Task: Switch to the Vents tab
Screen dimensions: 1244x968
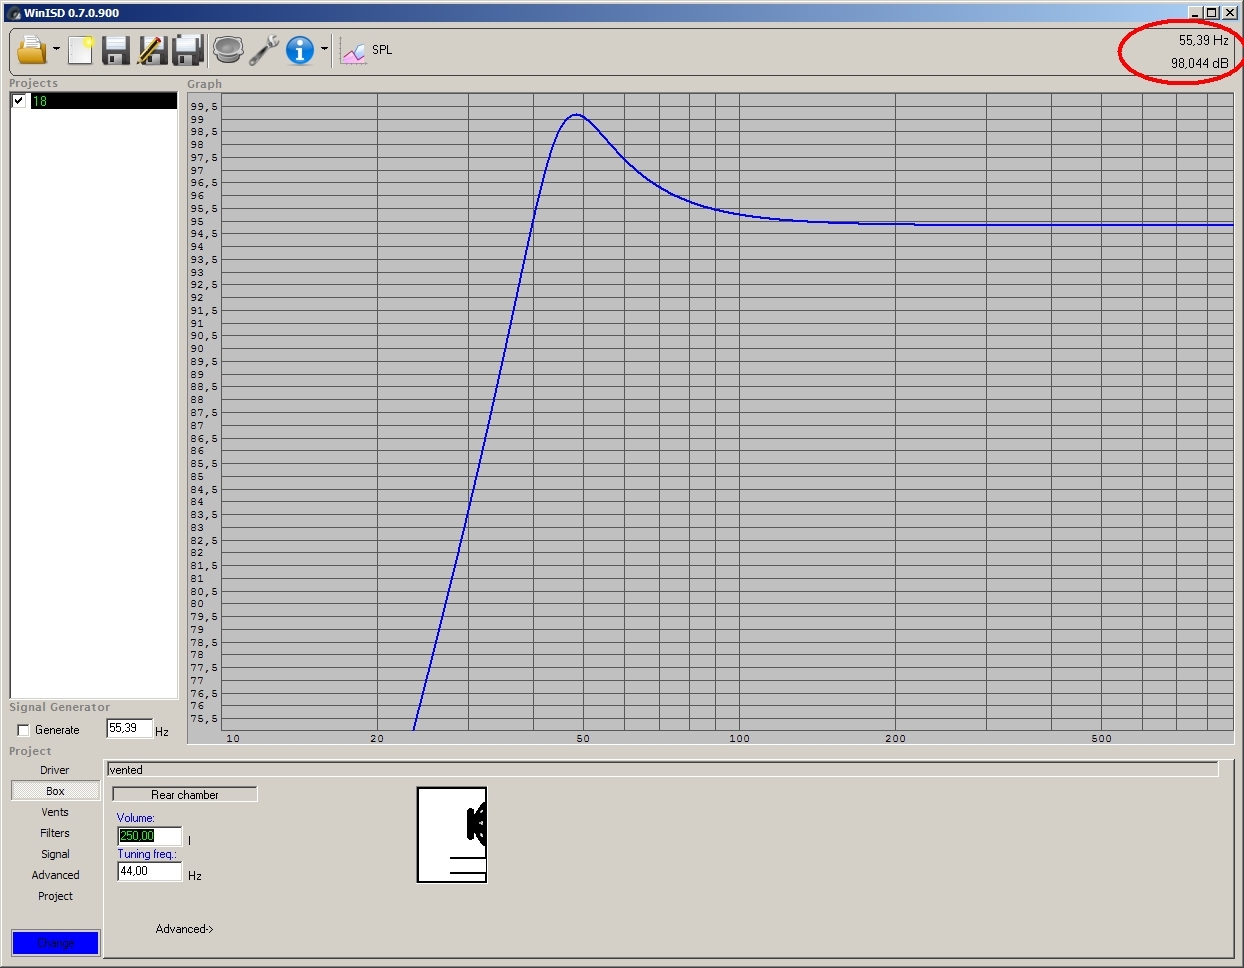Action: [55, 812]
